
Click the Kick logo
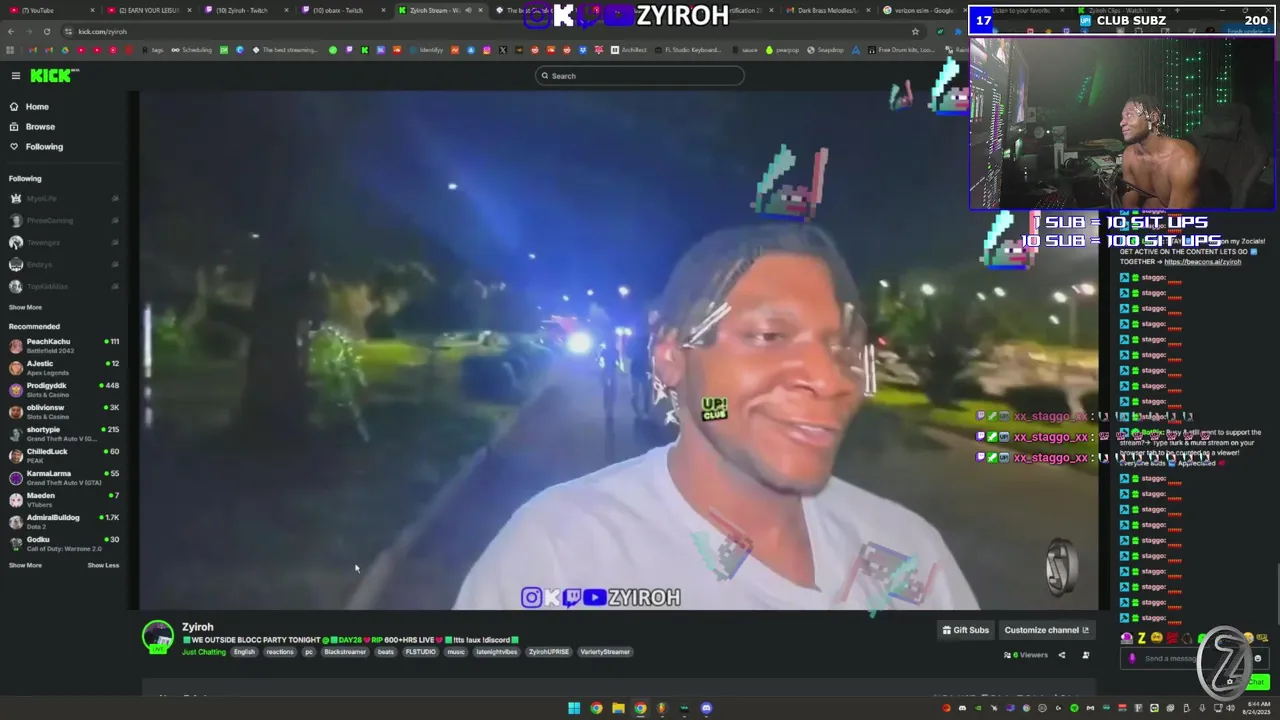(x=53, y=76)
